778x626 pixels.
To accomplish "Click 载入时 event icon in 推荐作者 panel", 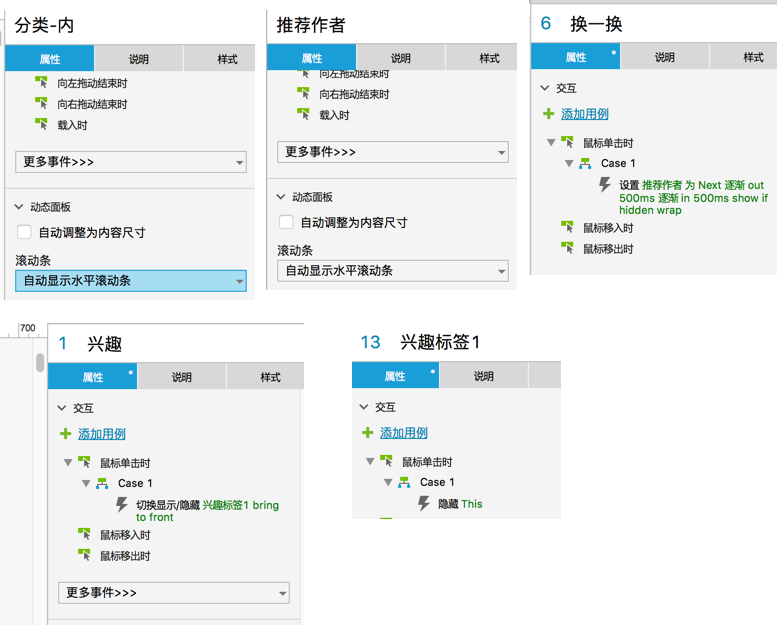I will (303, 114).
